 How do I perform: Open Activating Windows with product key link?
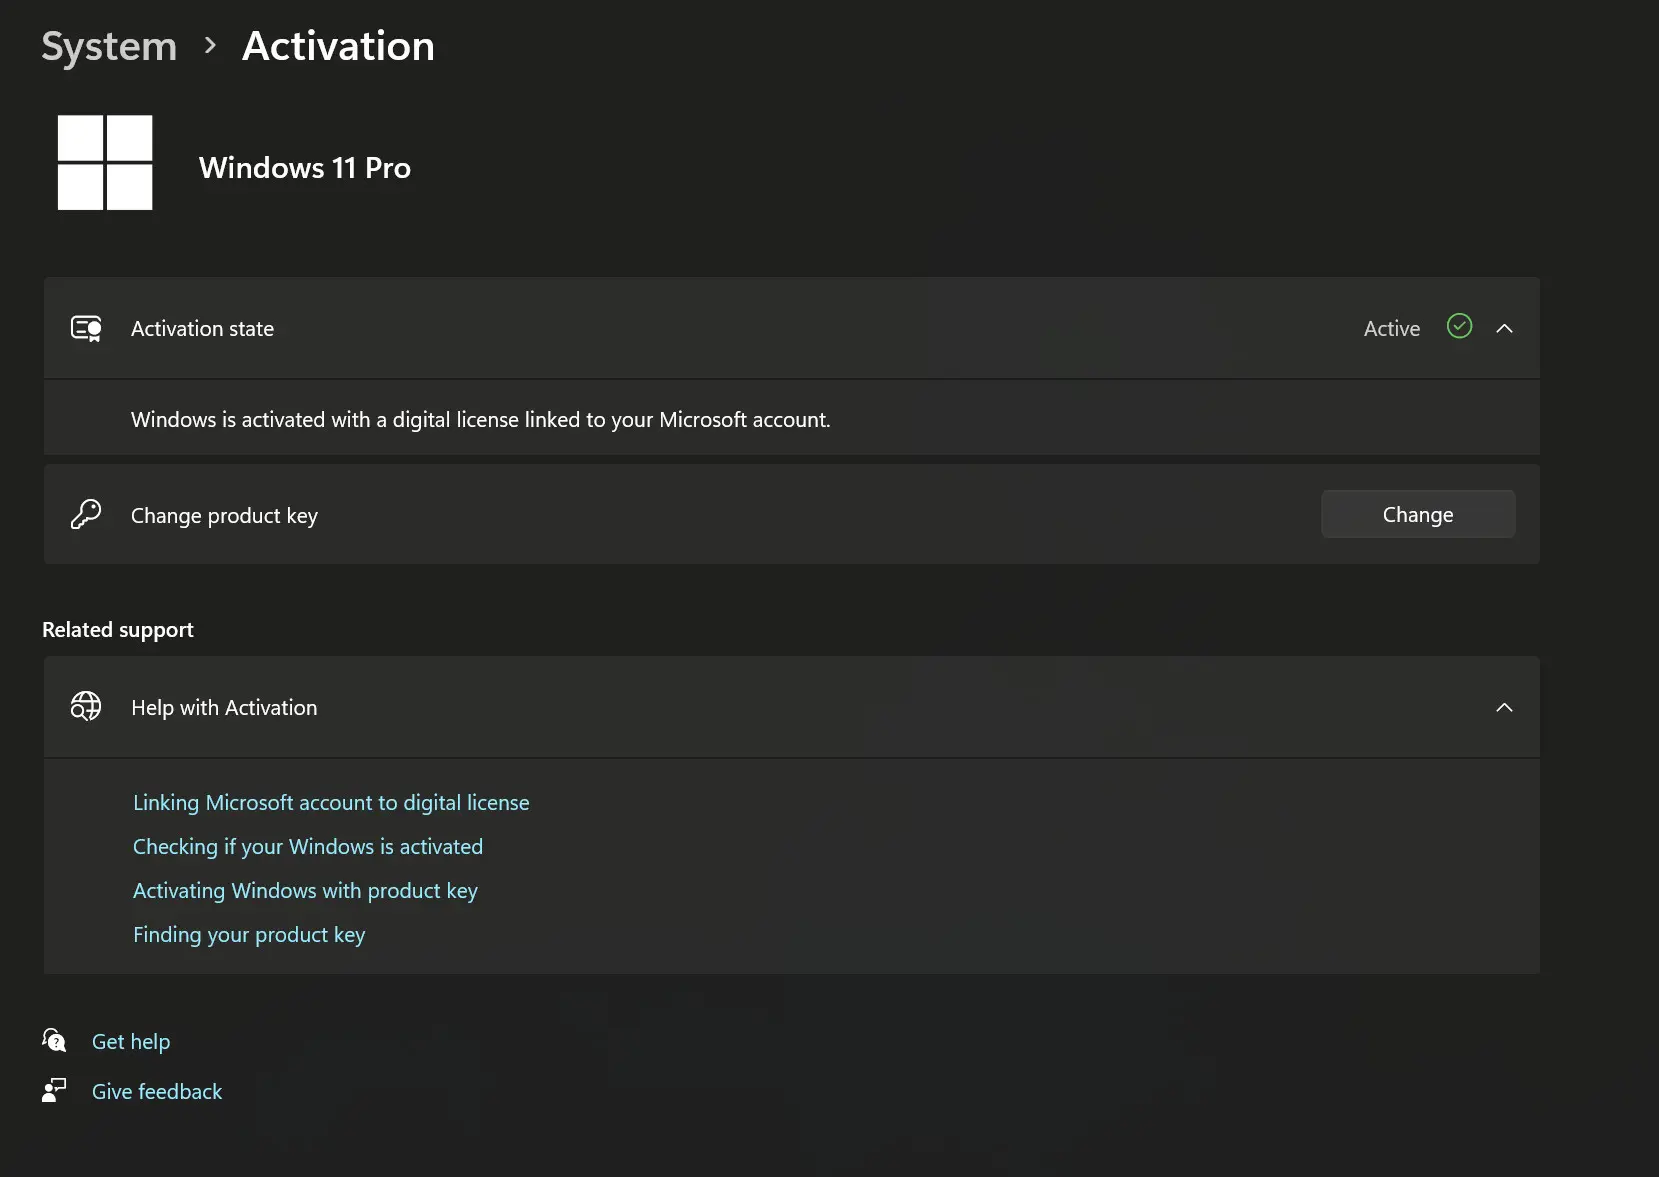tap(305, 890)
